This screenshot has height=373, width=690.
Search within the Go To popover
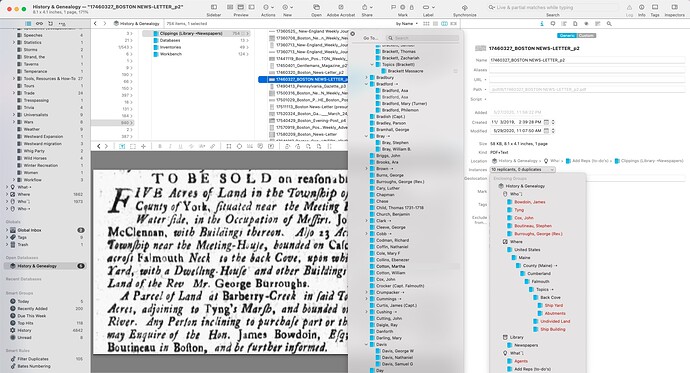coord(422,38)
